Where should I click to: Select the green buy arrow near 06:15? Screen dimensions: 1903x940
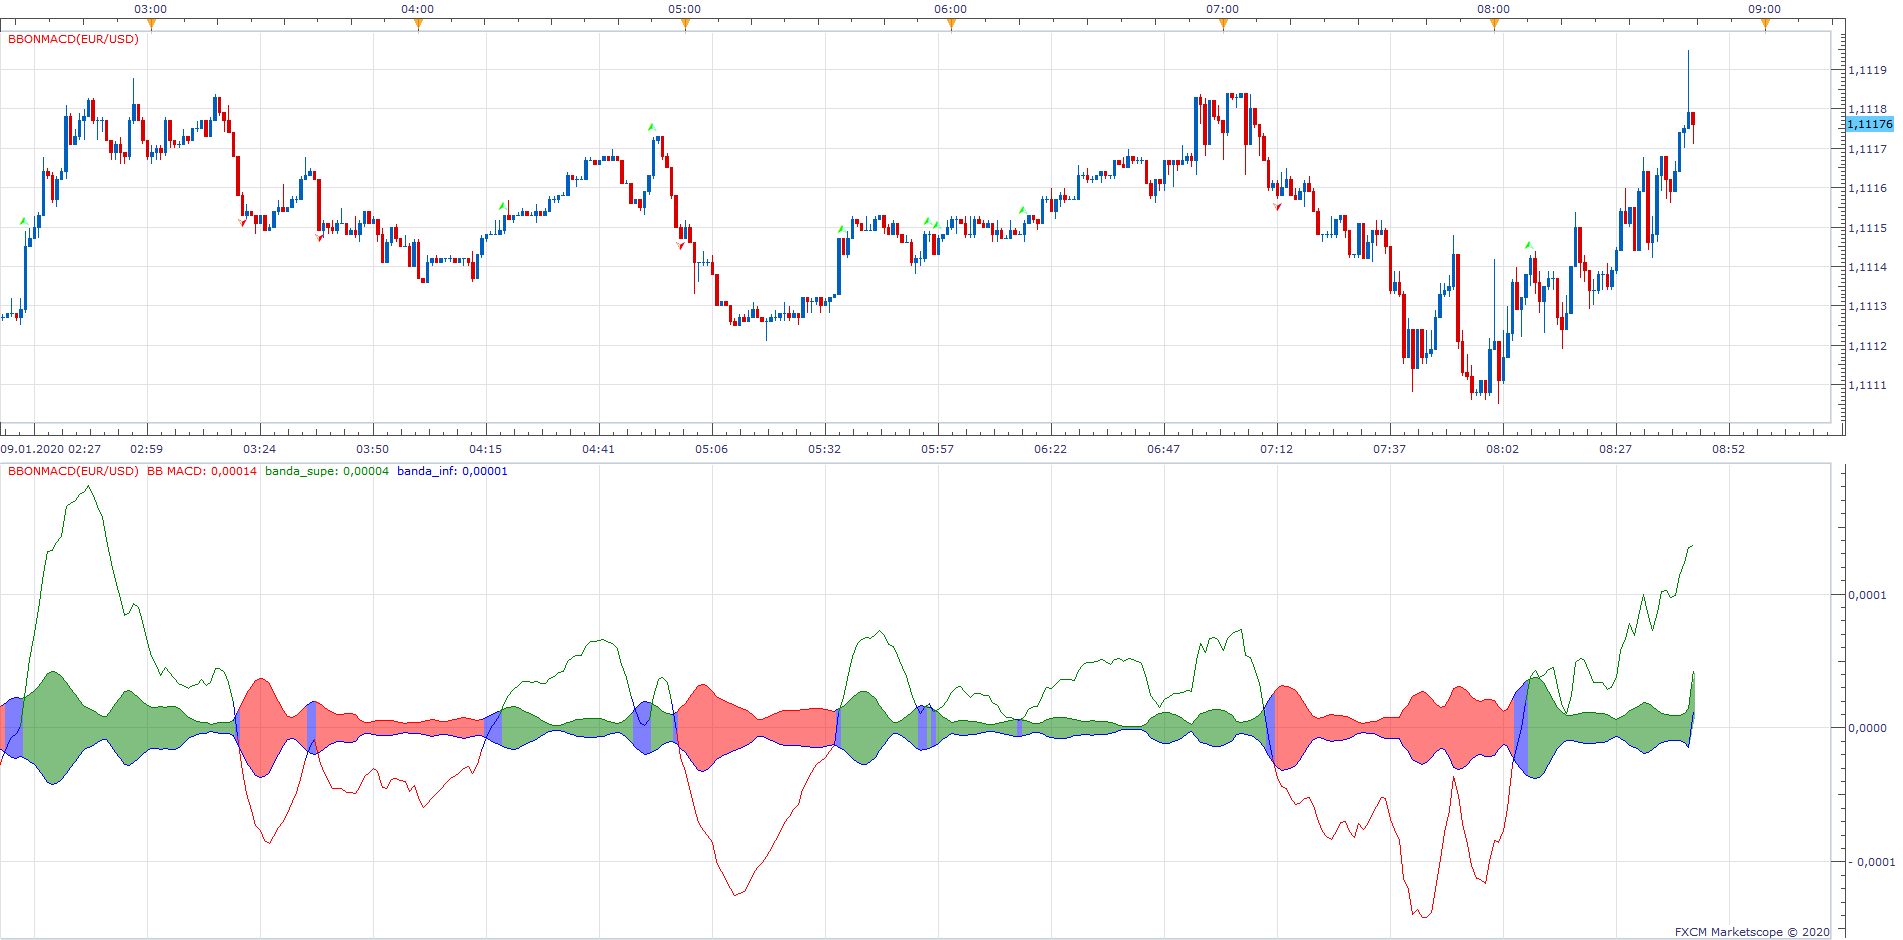click(x=1022, y=210)
